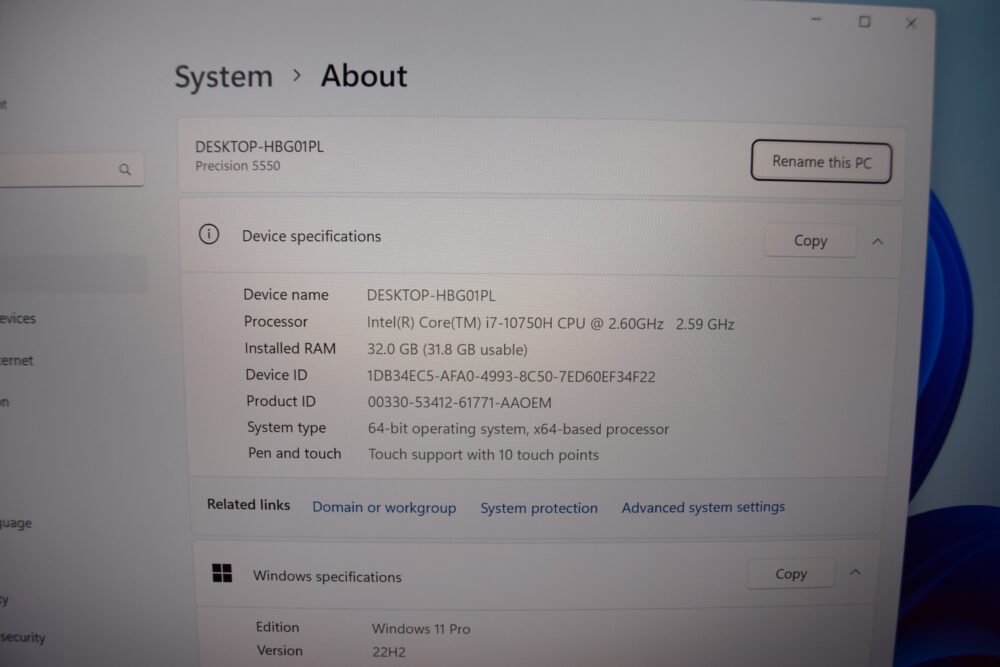
Task: Click the Version label
Action: (x=280, y=650)
